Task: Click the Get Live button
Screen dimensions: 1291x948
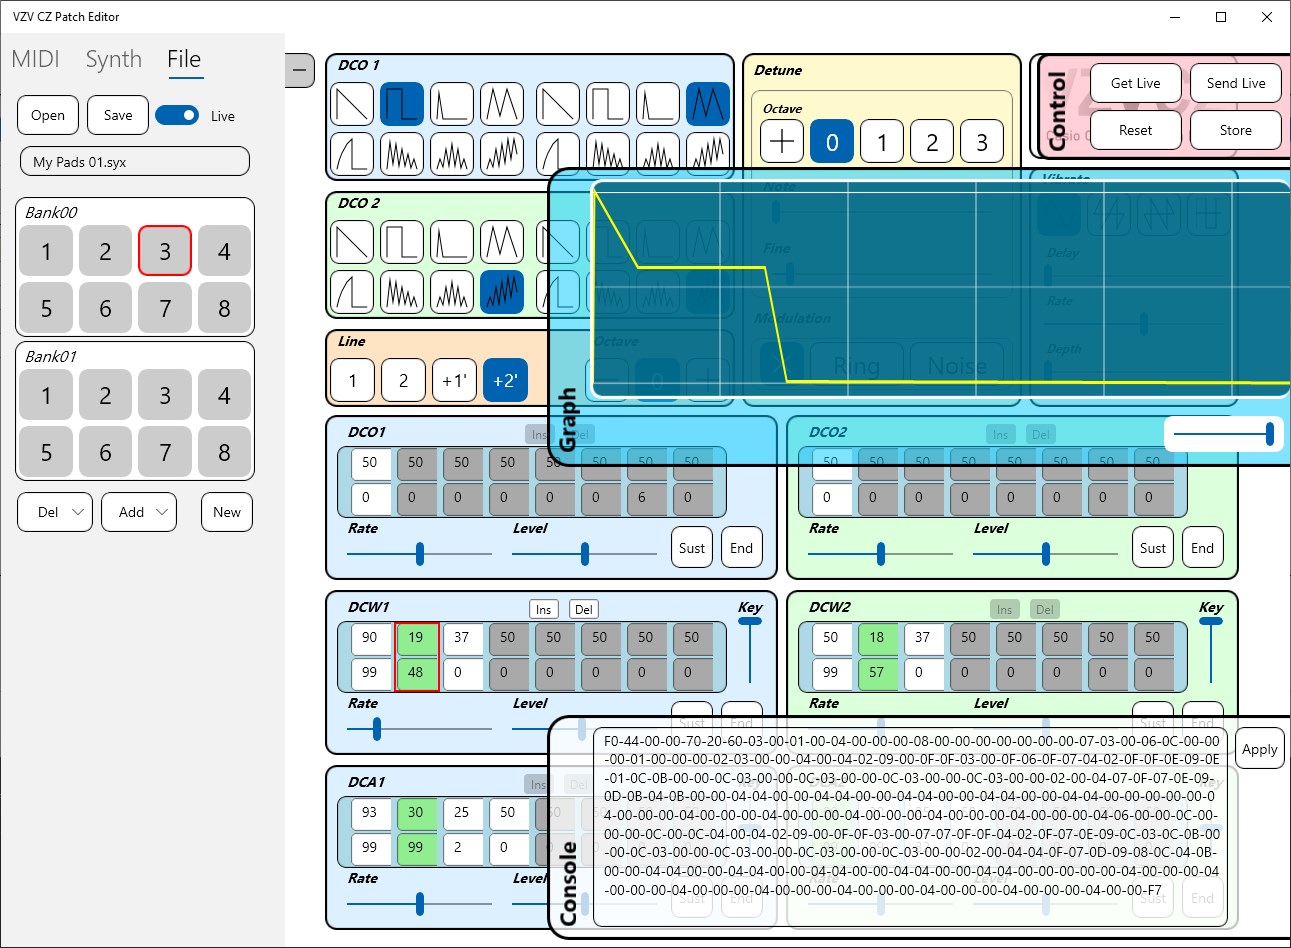Action: (1135, 83)
